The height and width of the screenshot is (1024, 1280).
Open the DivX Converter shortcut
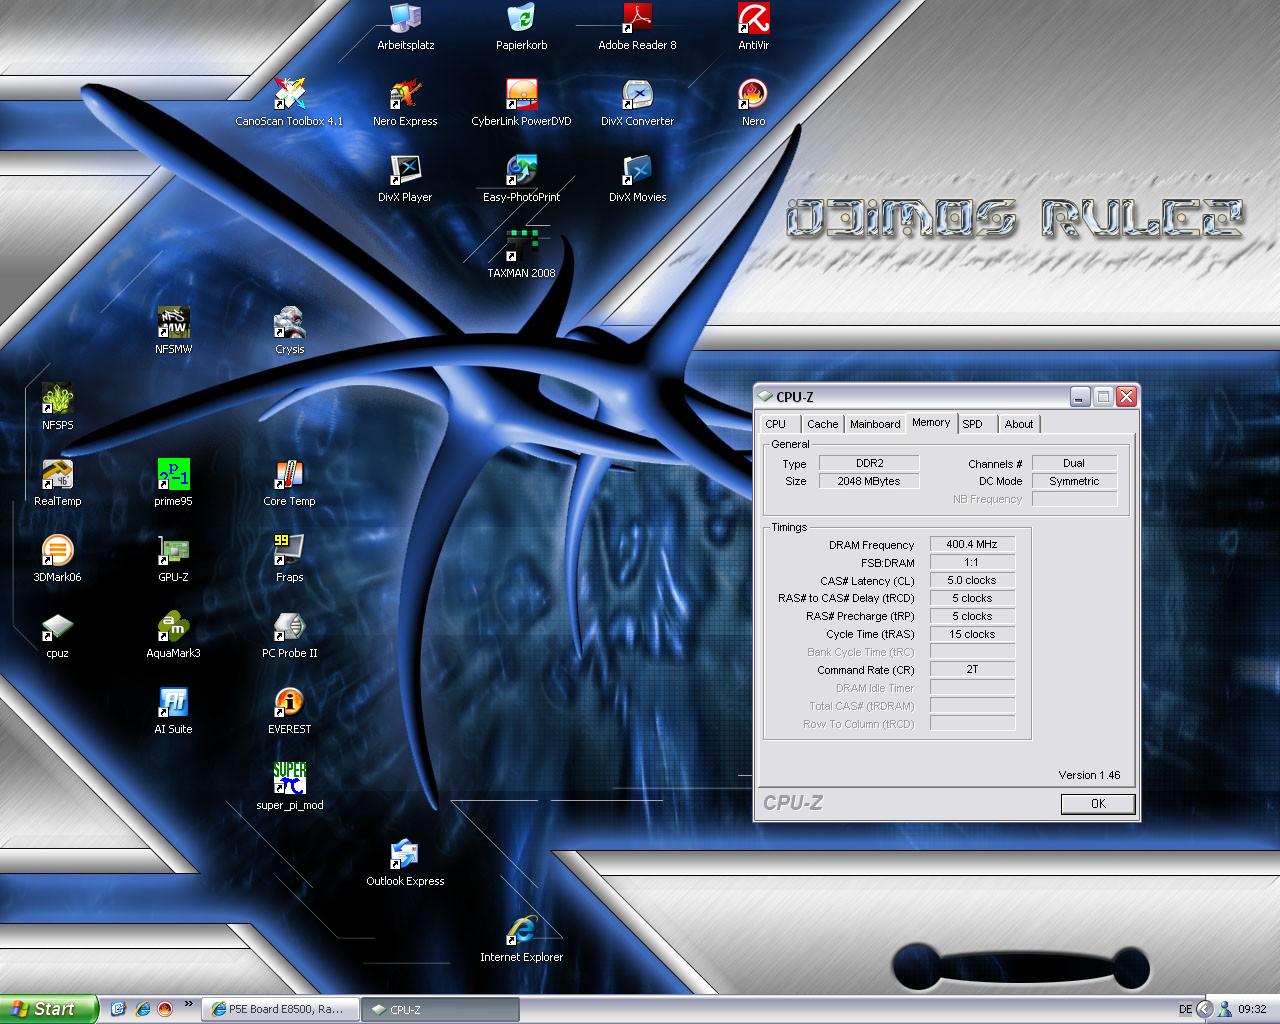point(637,103)
